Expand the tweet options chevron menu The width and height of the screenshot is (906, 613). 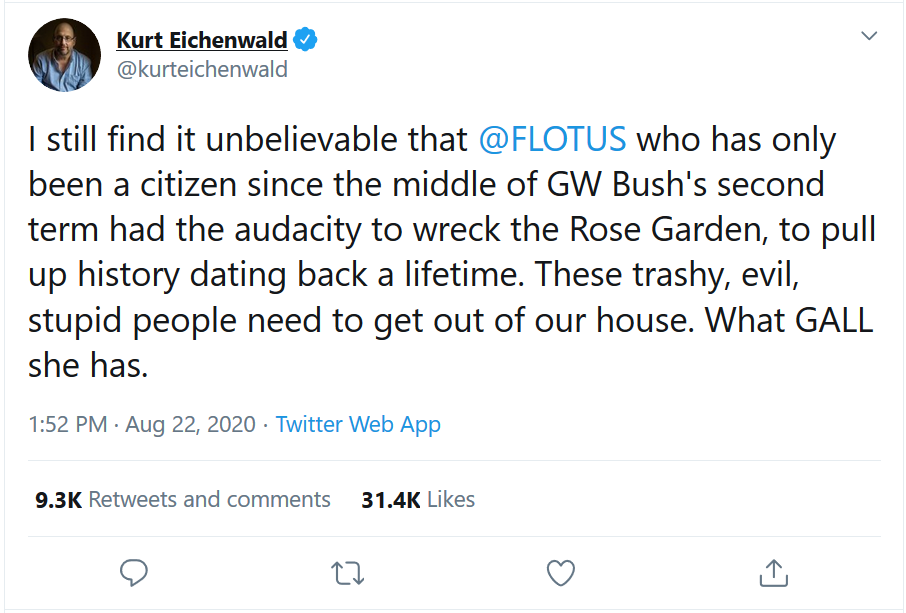click(869, 36)
